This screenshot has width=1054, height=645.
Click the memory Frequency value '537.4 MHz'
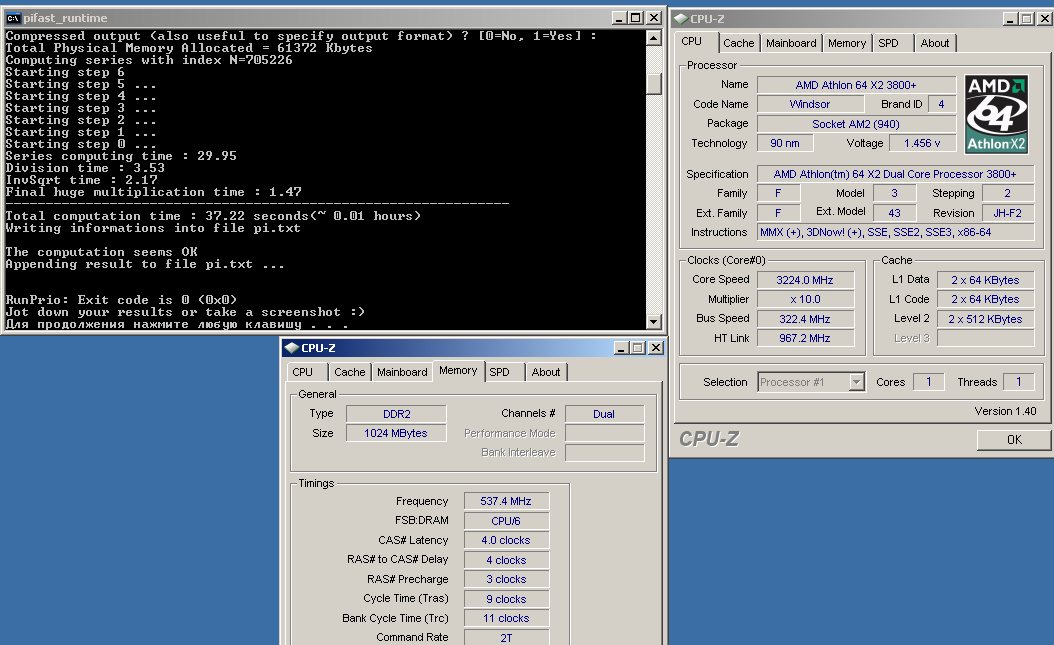[506, 501]
